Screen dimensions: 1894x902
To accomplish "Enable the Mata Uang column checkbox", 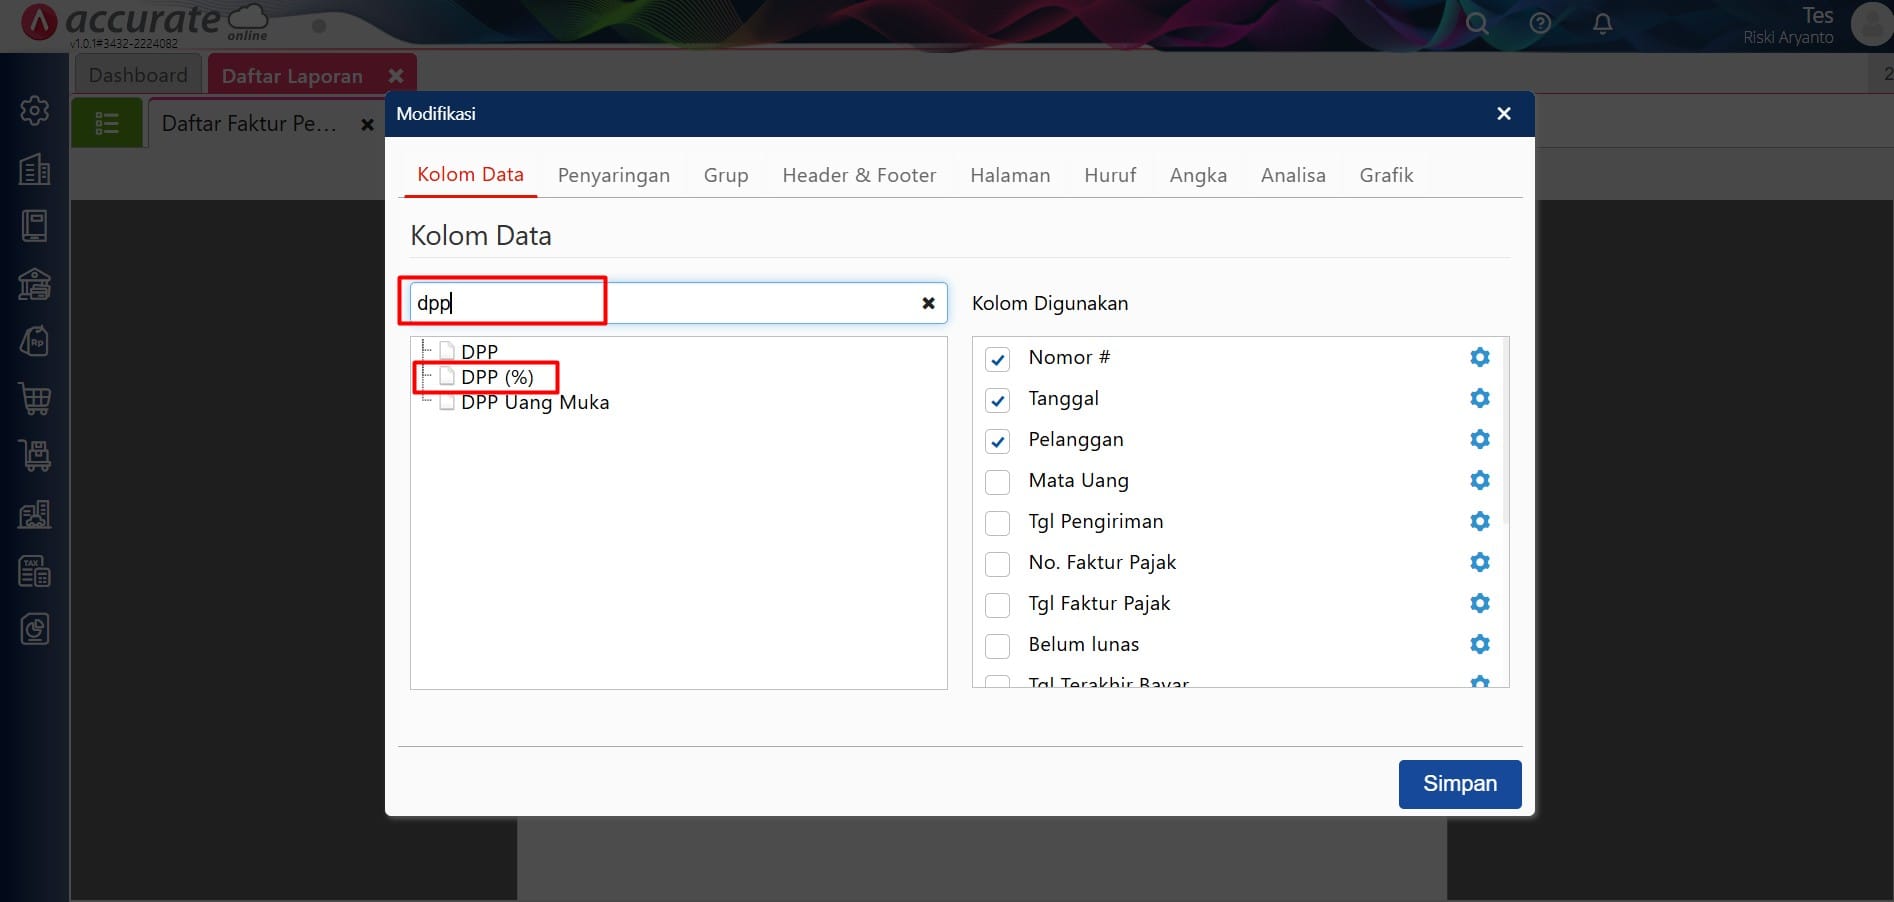I will pyautogui.click(x=997, y=482).
